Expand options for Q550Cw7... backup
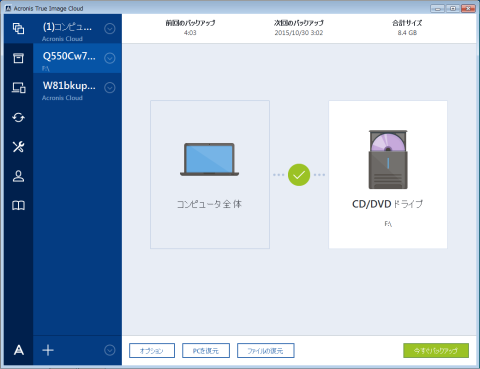 [x=110, y=58]
